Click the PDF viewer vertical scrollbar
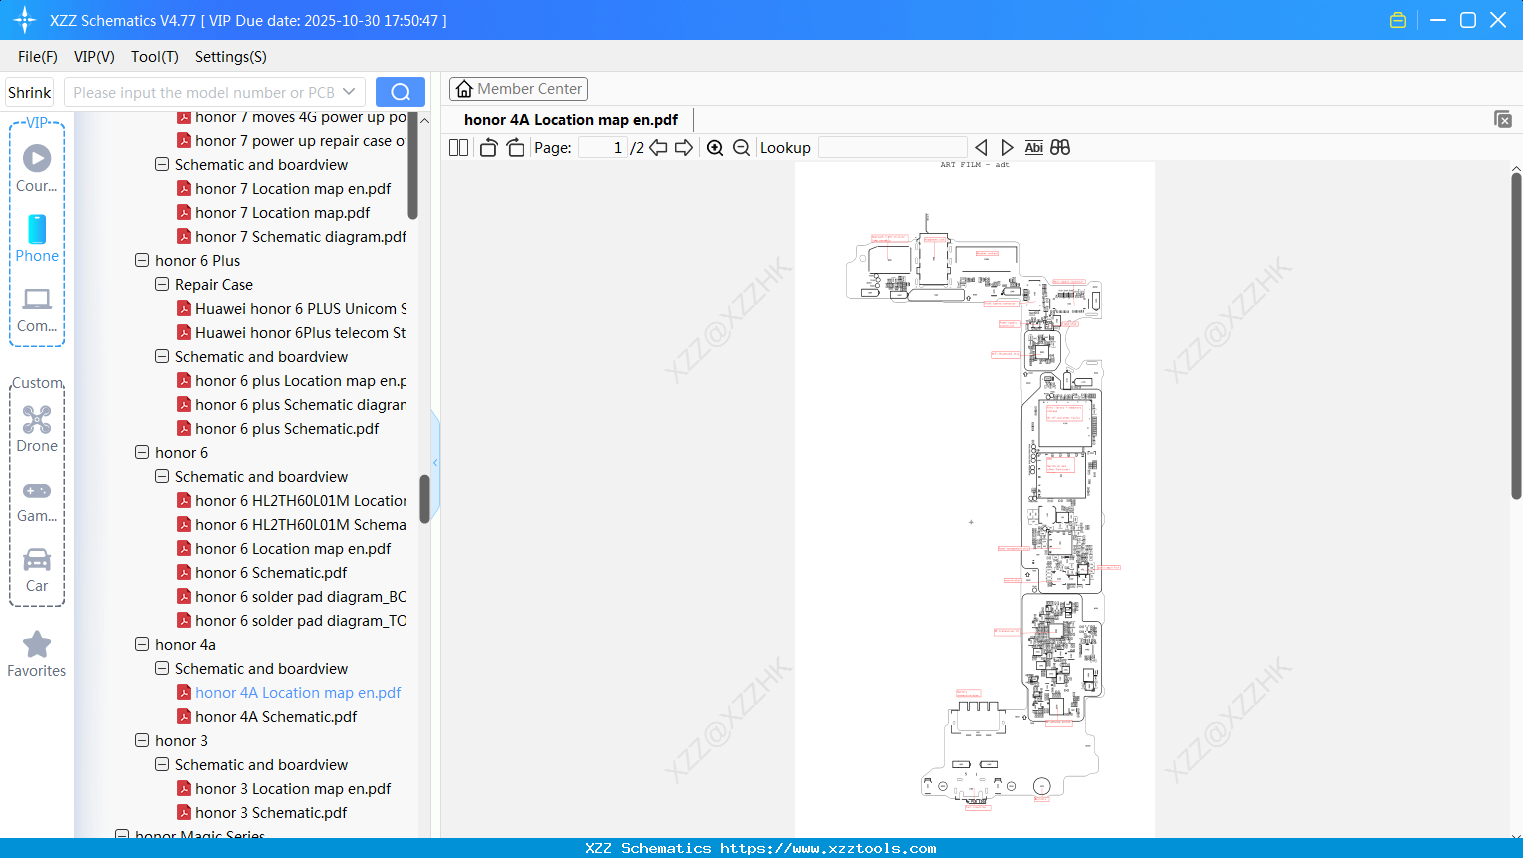 (x=1516, y=335)
